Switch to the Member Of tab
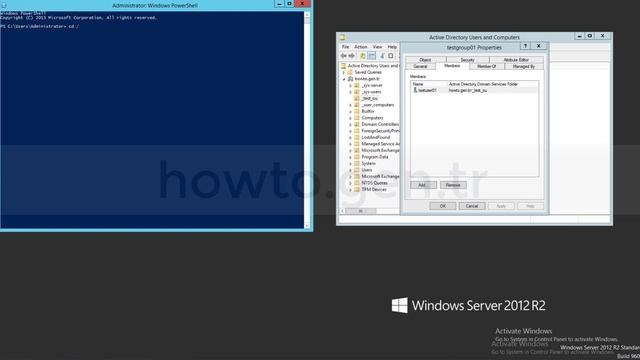Image resolution: width=640 pixels, height=360 pixels. (487, 66)
